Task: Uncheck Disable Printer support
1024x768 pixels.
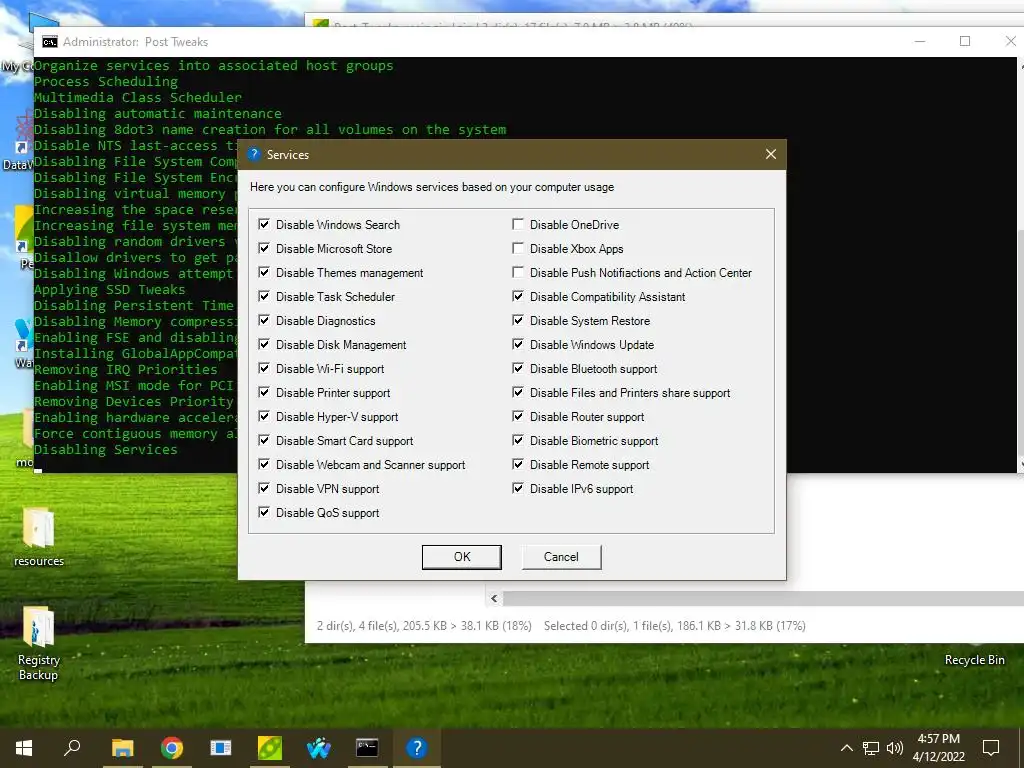Action: [264, 392]
